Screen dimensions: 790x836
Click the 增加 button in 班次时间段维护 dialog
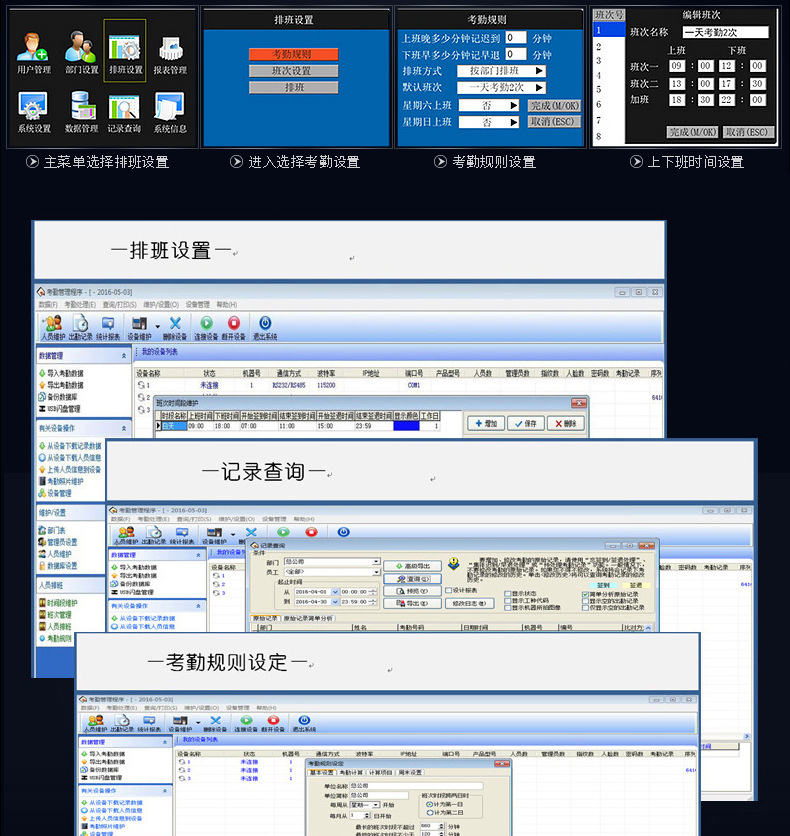[x=486, y=423]
